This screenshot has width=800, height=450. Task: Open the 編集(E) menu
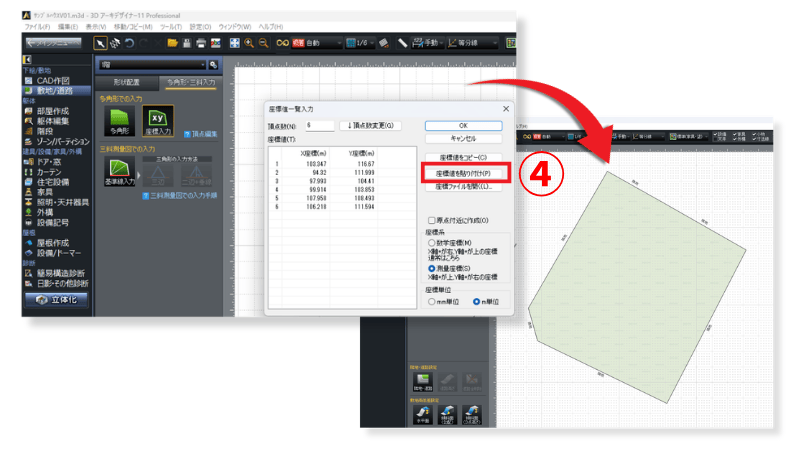point(68,26)
